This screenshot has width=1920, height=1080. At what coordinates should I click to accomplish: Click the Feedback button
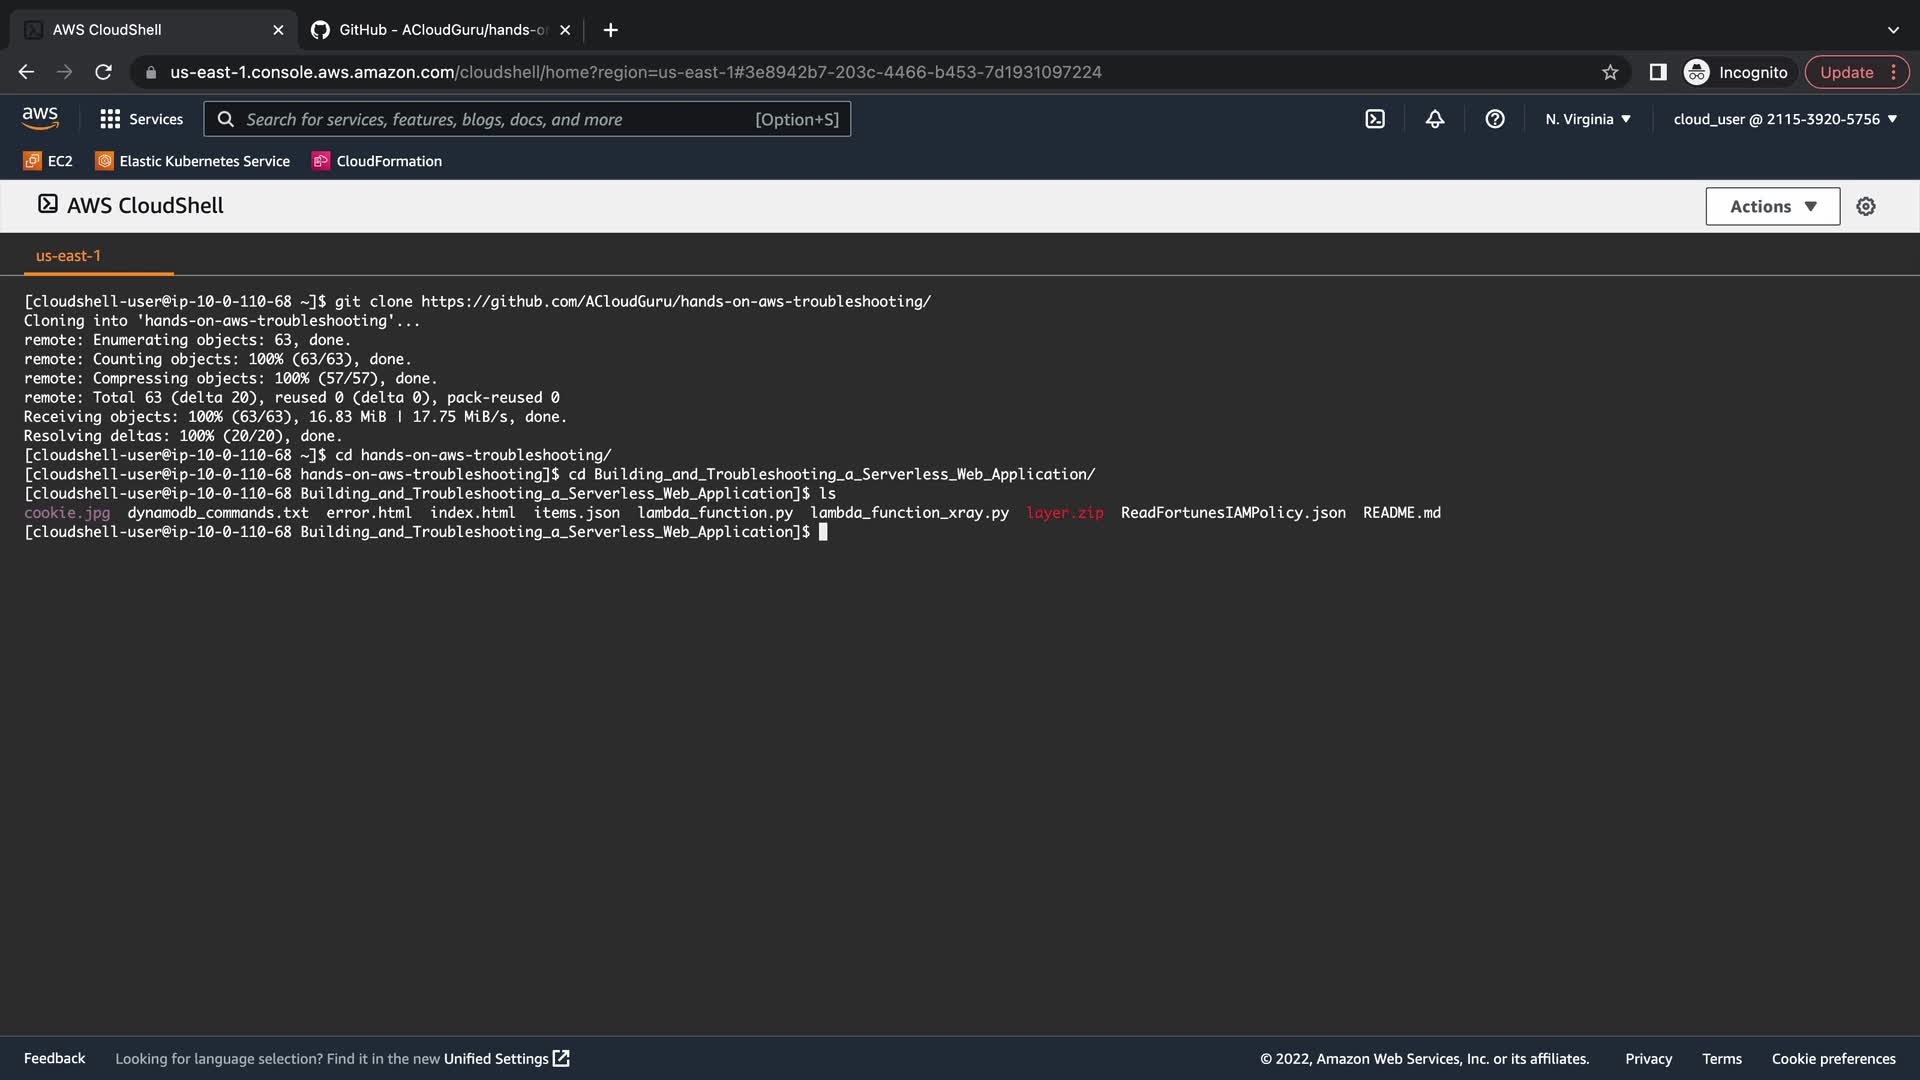[x=54, y=1058]
